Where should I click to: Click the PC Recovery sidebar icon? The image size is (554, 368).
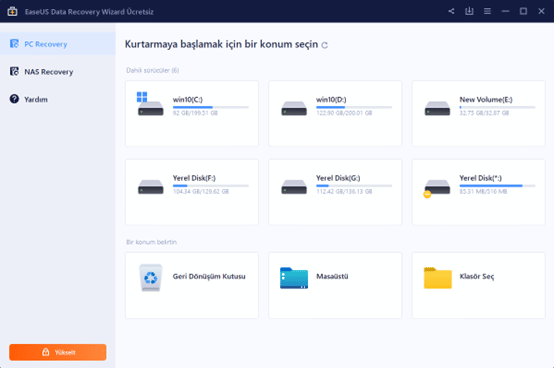click(14, 44)
